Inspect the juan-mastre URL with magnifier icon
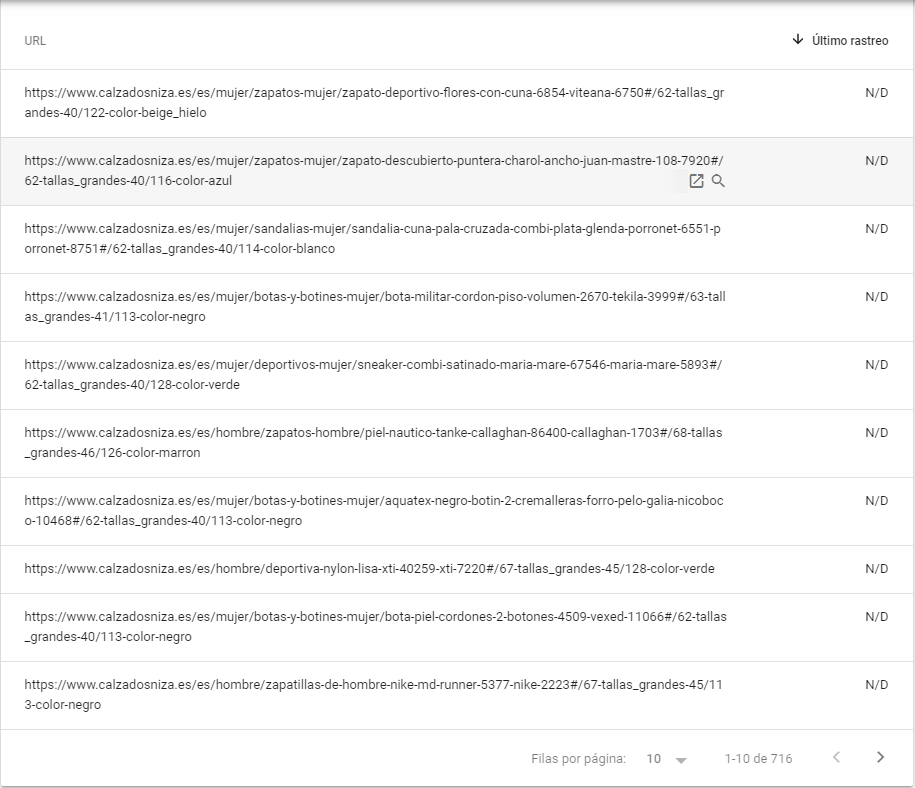The width and height of the screenshot is (915, 788). [x=718, y=181]
